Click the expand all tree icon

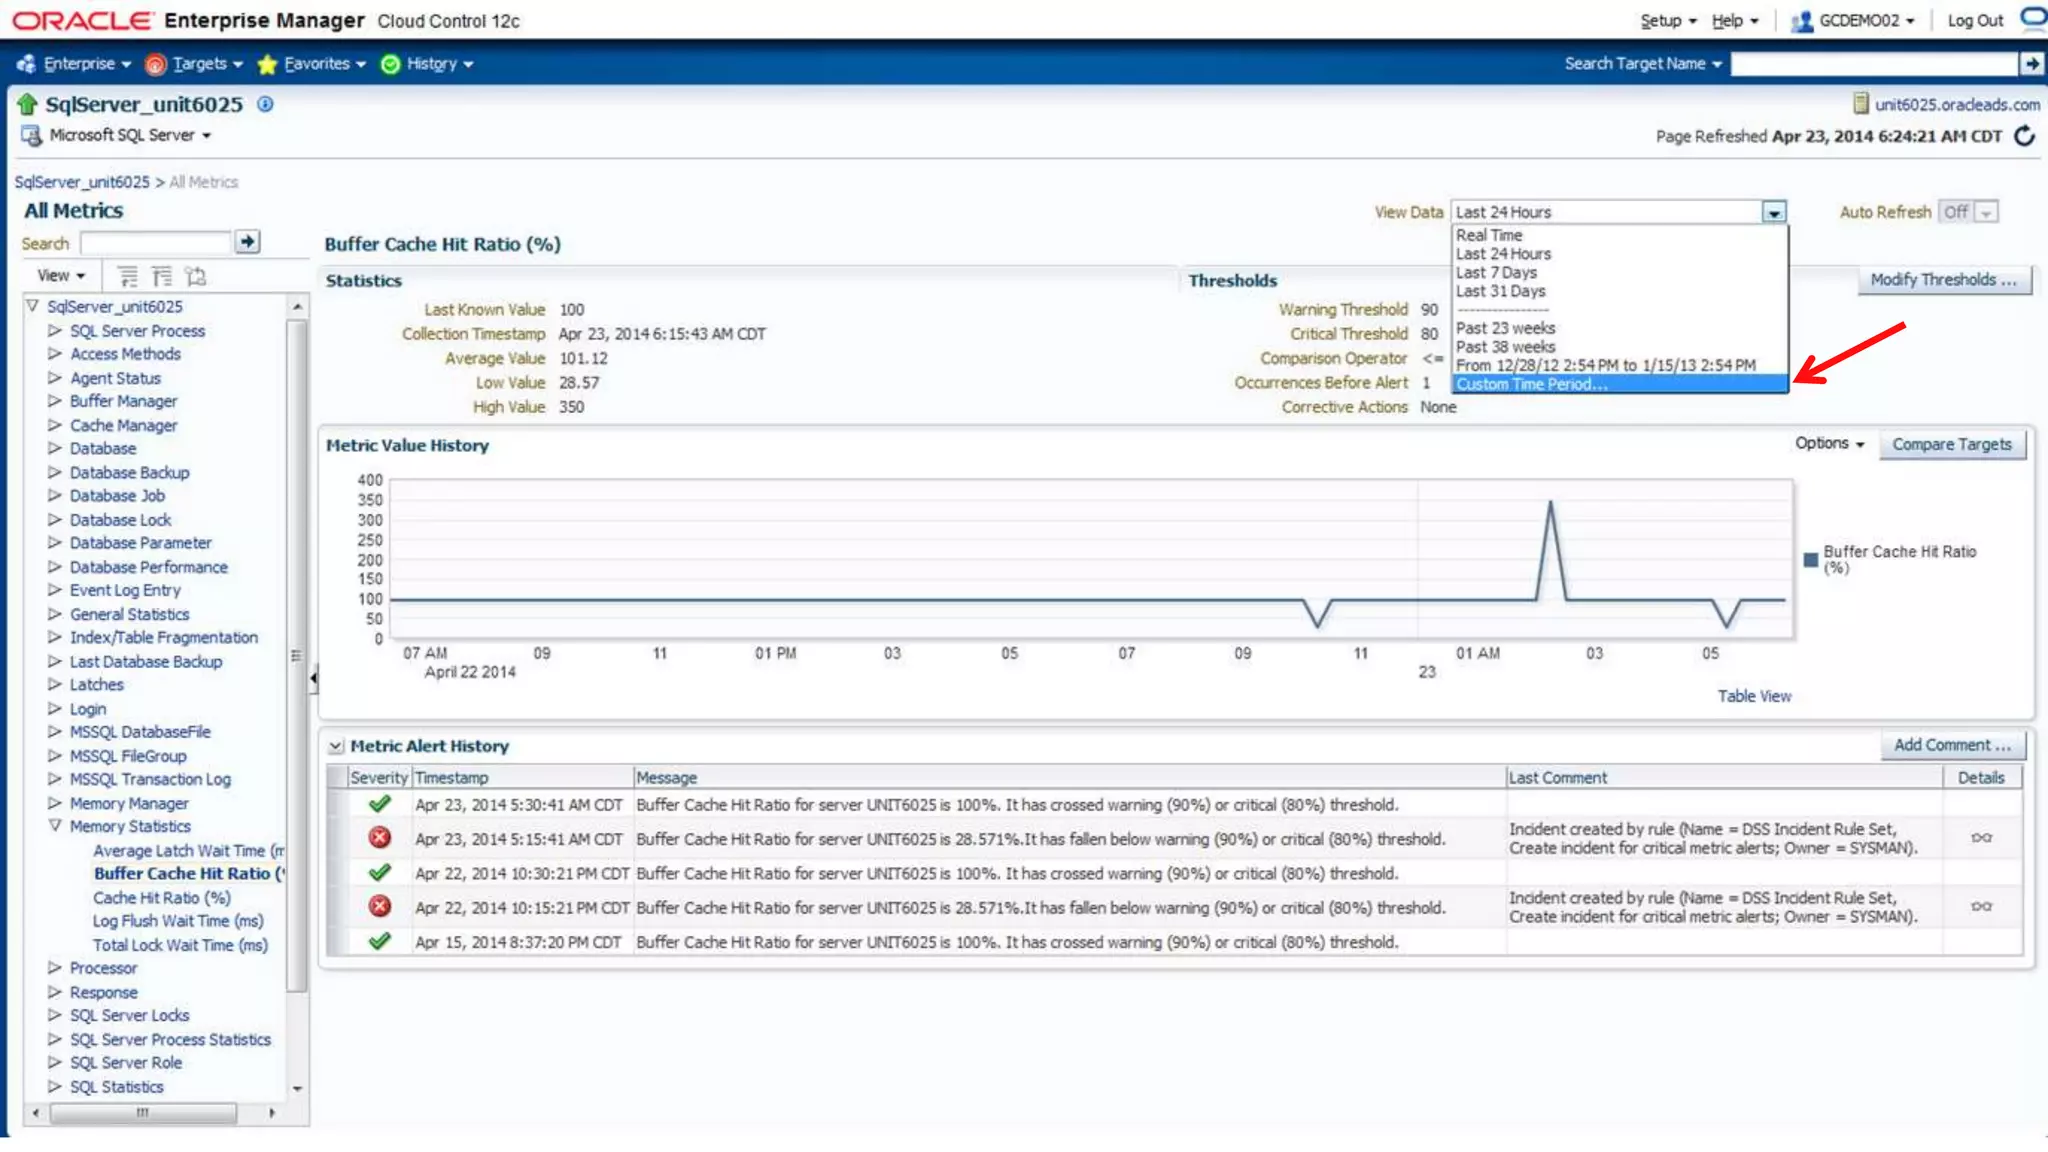(128, 276)
